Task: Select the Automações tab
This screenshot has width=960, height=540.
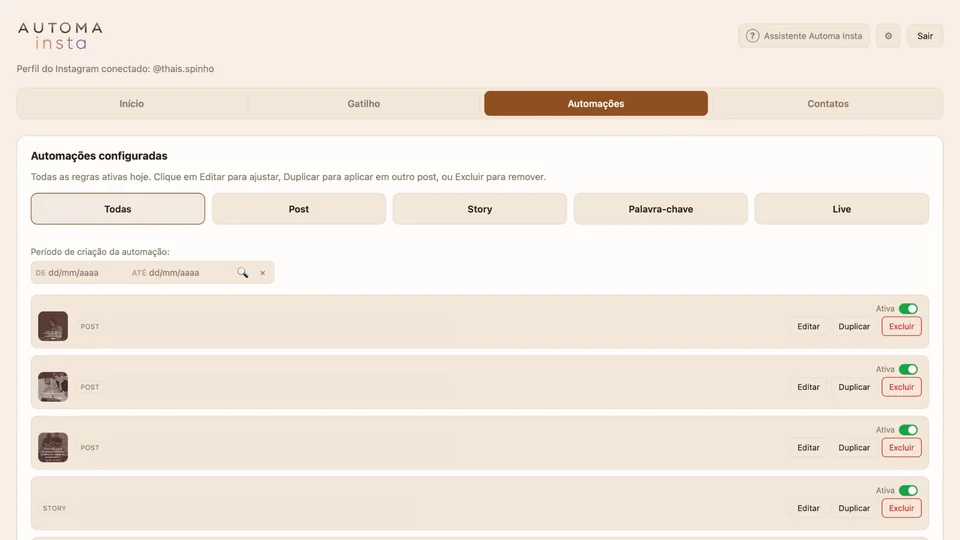Action: click(x=596, y=103)
